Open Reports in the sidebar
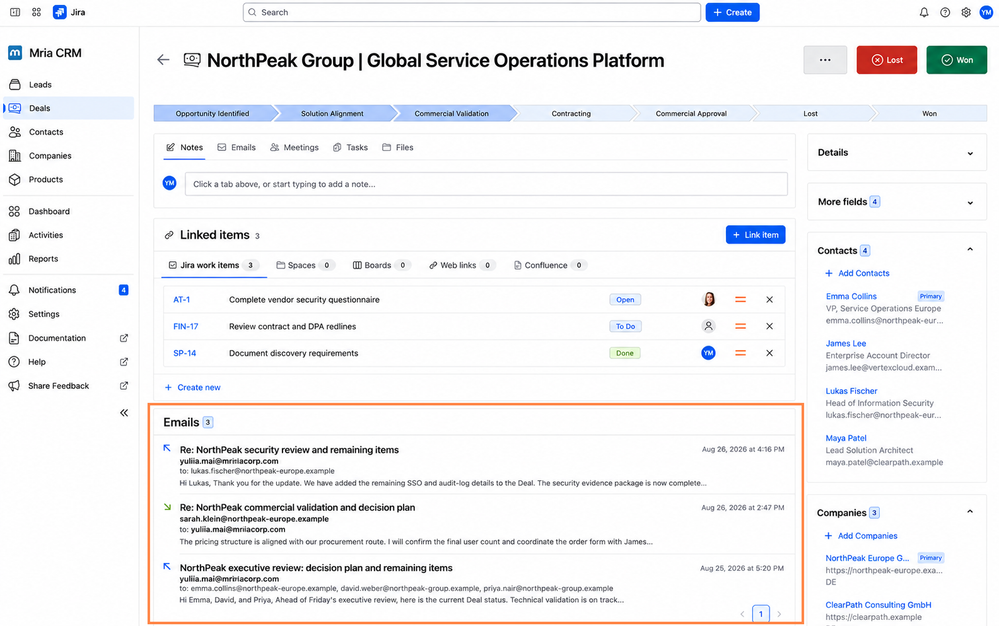Image resolution: width=999 pixels, height=626 pixels. point(69,259)
